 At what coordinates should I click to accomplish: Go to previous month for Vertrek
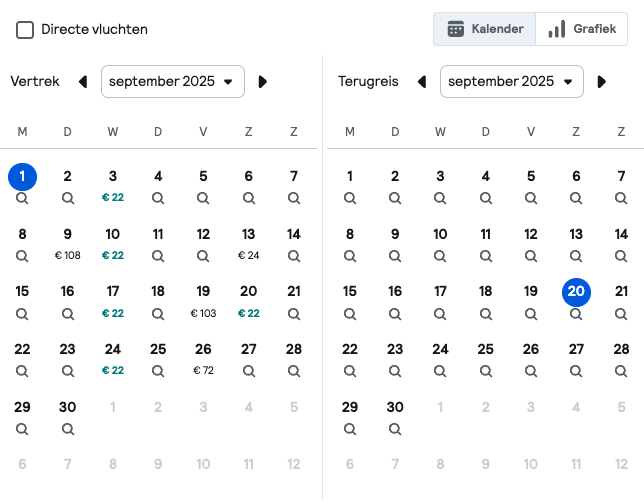click(x=83, y=82)
